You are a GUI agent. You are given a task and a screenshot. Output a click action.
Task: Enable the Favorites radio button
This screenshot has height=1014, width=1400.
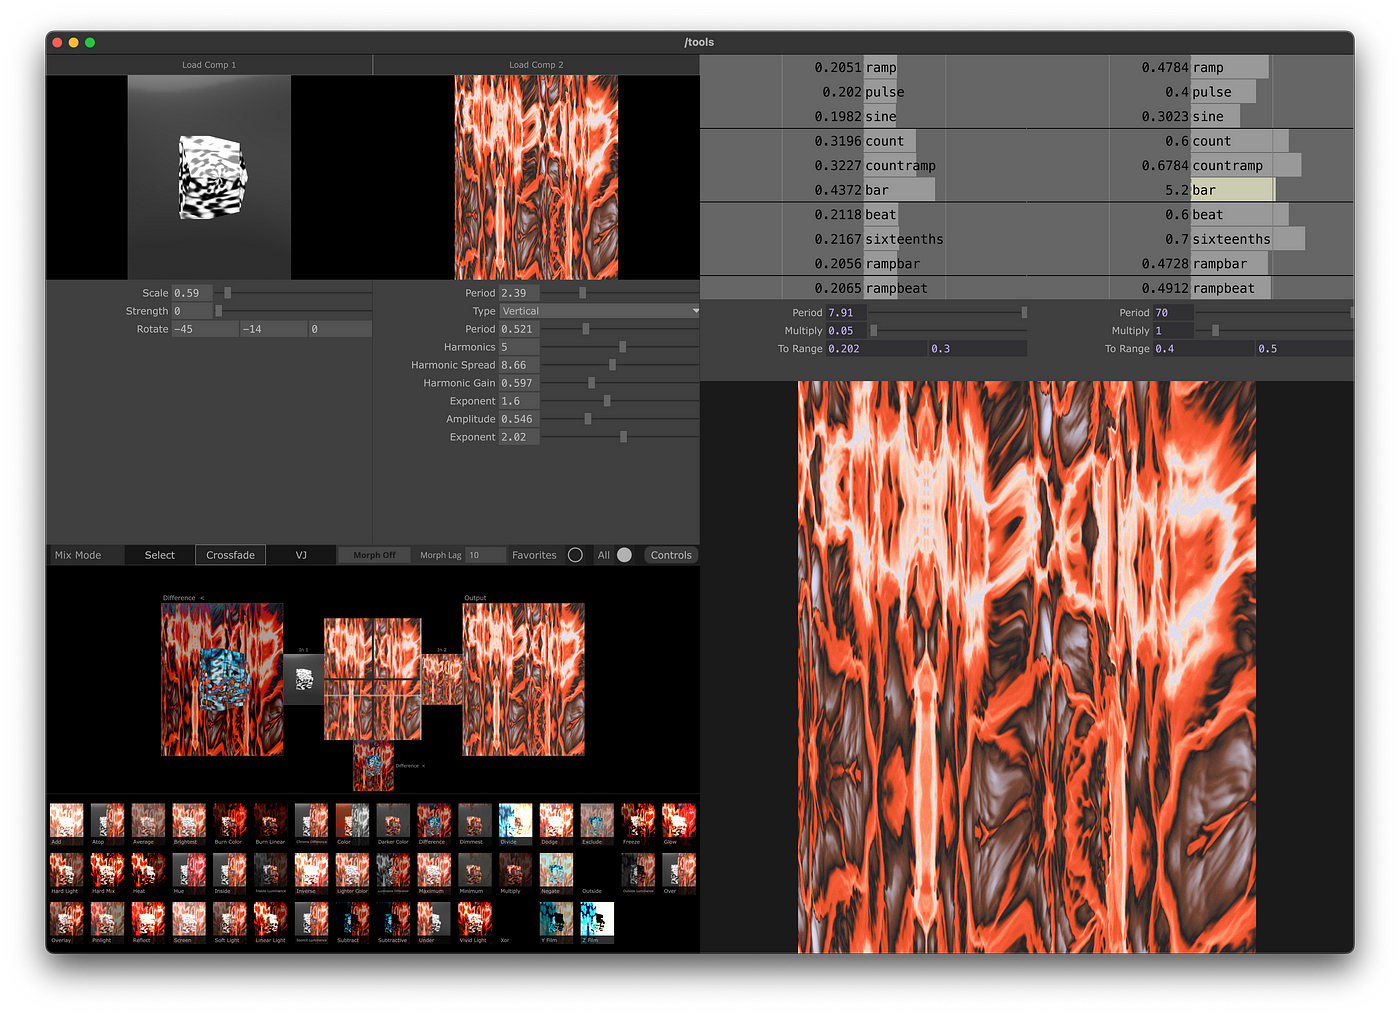tap(575, 555)
